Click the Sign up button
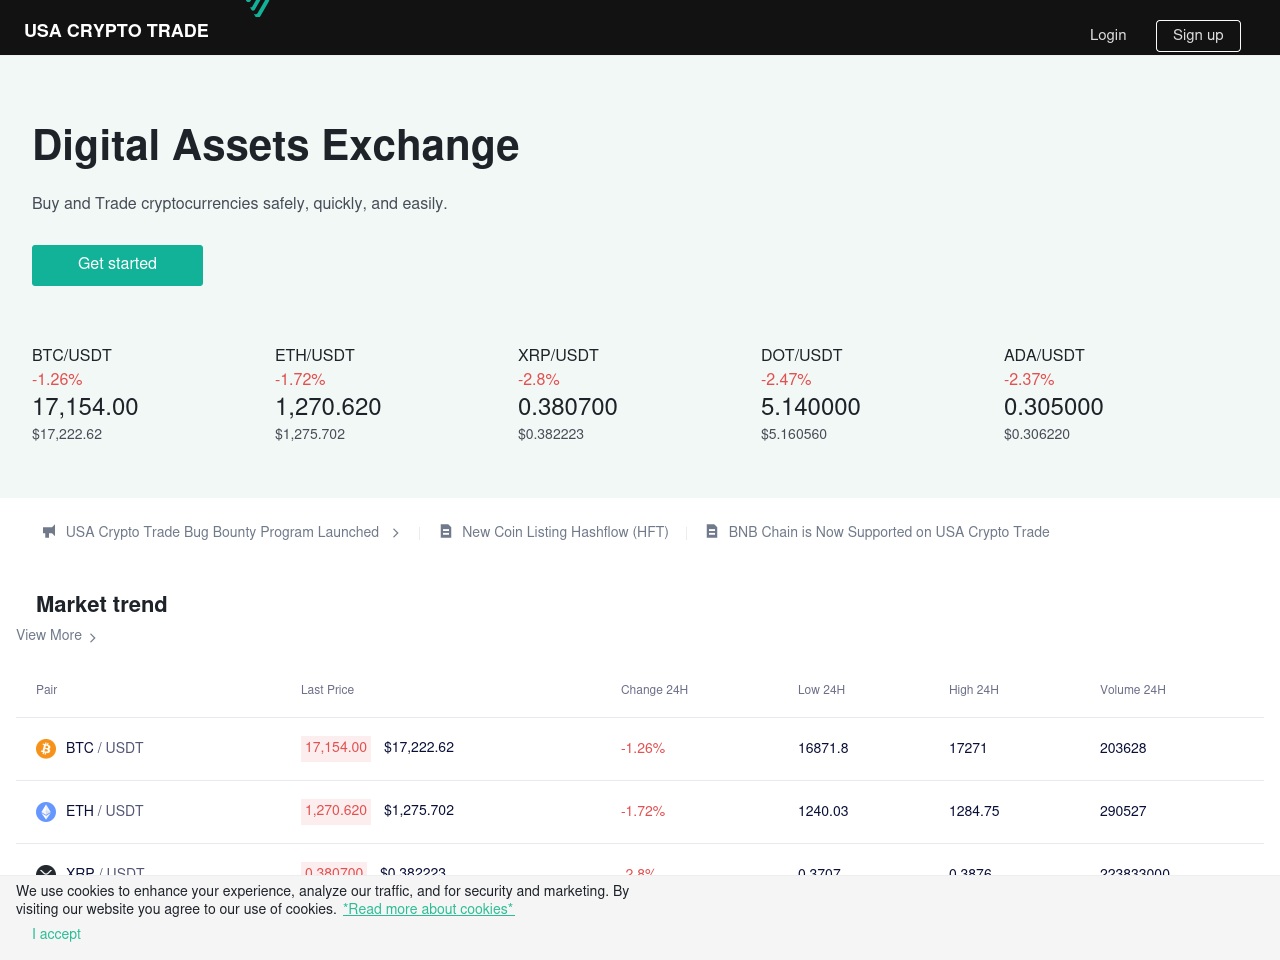 [x=1198, y=35]
